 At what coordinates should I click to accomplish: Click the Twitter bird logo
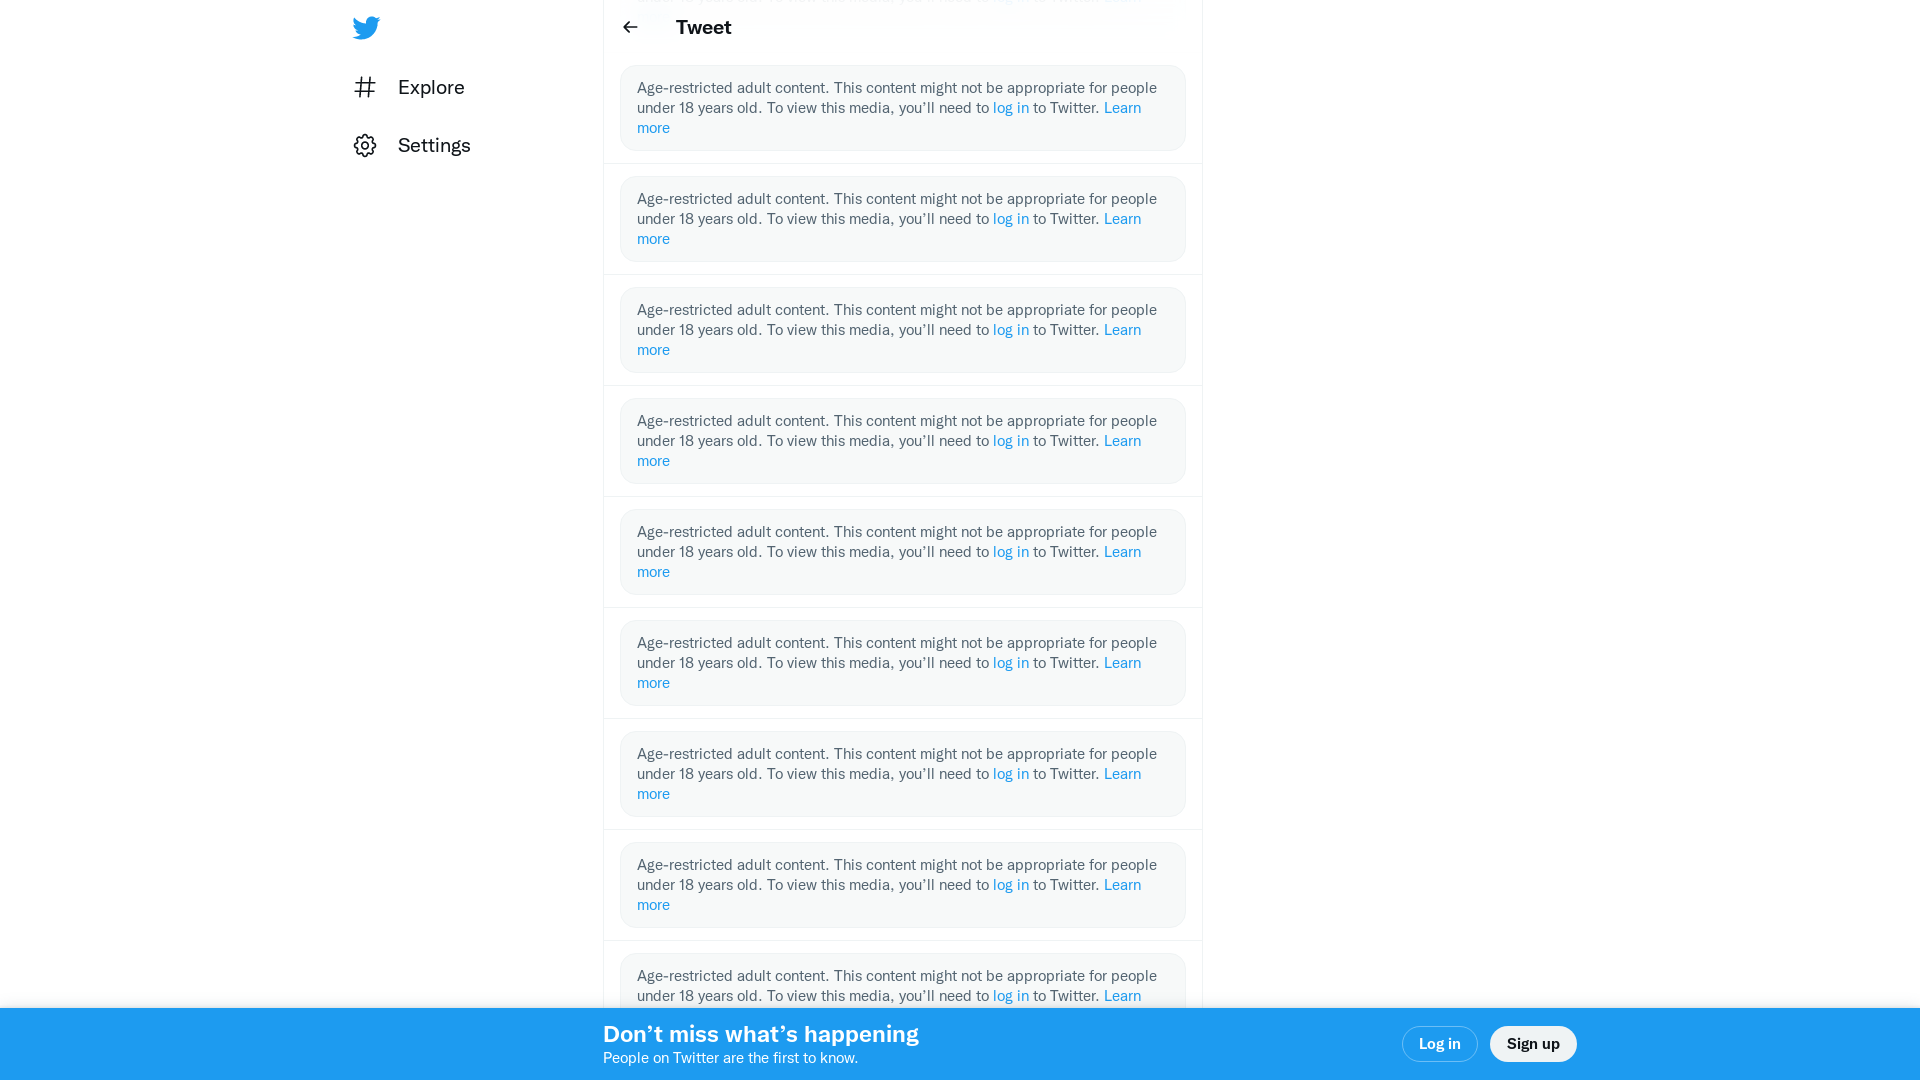(x=366, y=28)
